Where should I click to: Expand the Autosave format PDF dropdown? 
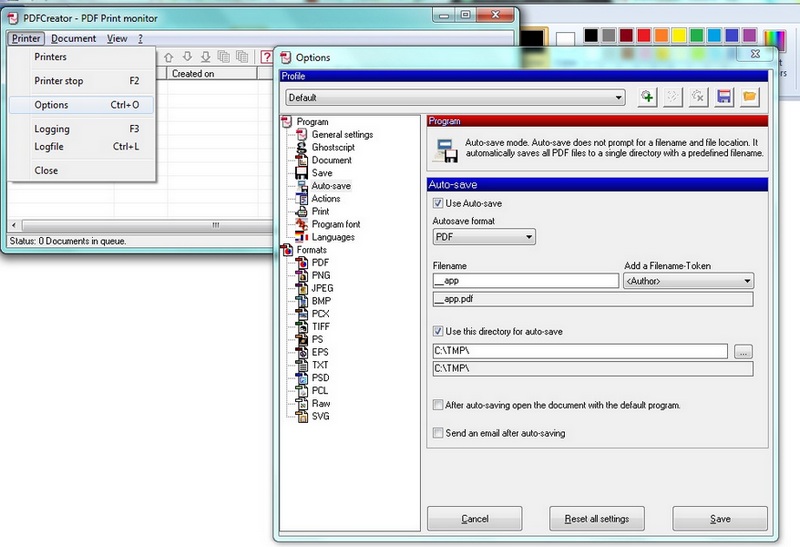click(529, 237)
